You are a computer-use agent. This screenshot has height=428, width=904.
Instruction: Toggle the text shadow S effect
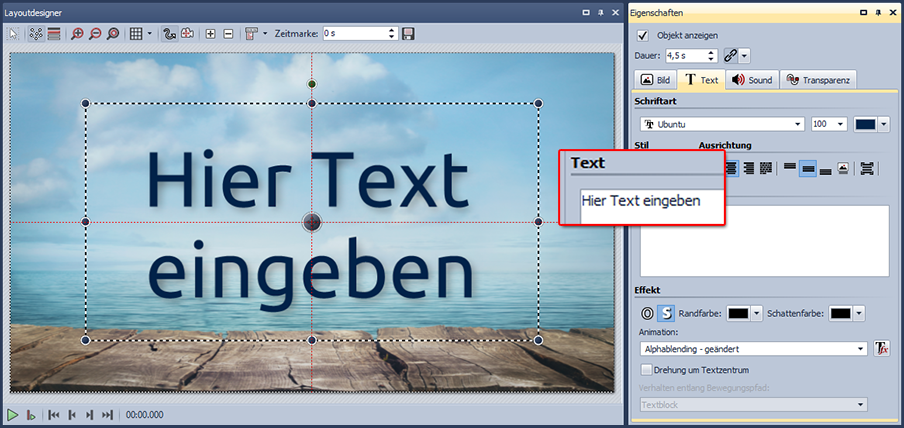[x=665, y=314]
